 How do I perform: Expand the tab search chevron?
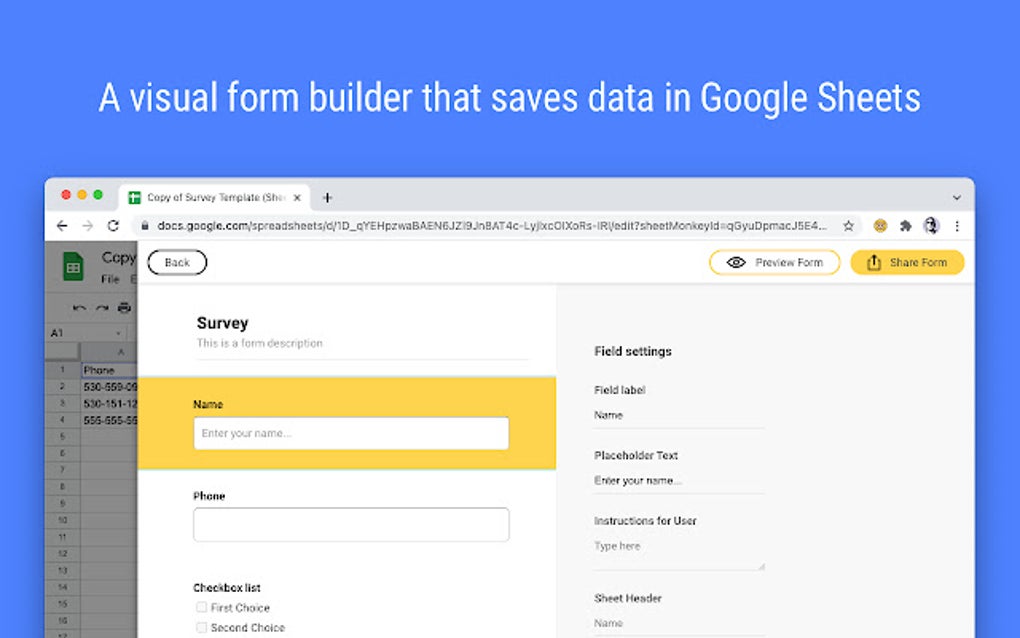point(956,198)
